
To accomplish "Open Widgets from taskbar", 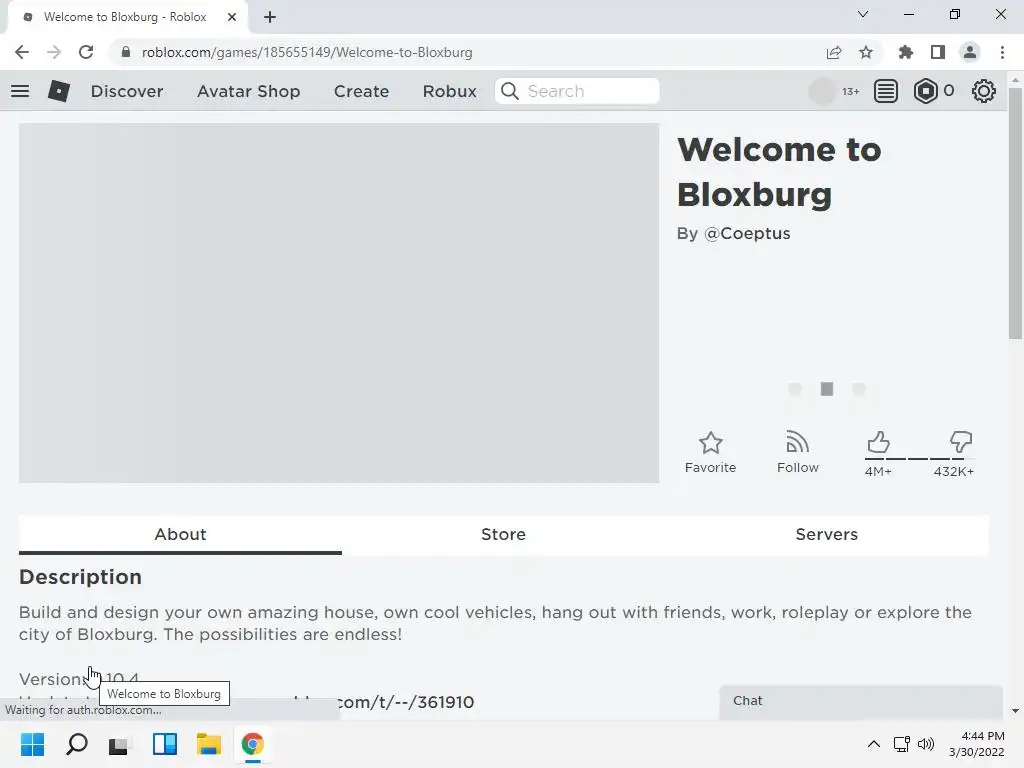I will pyautogui.click(x=165, y=744).
